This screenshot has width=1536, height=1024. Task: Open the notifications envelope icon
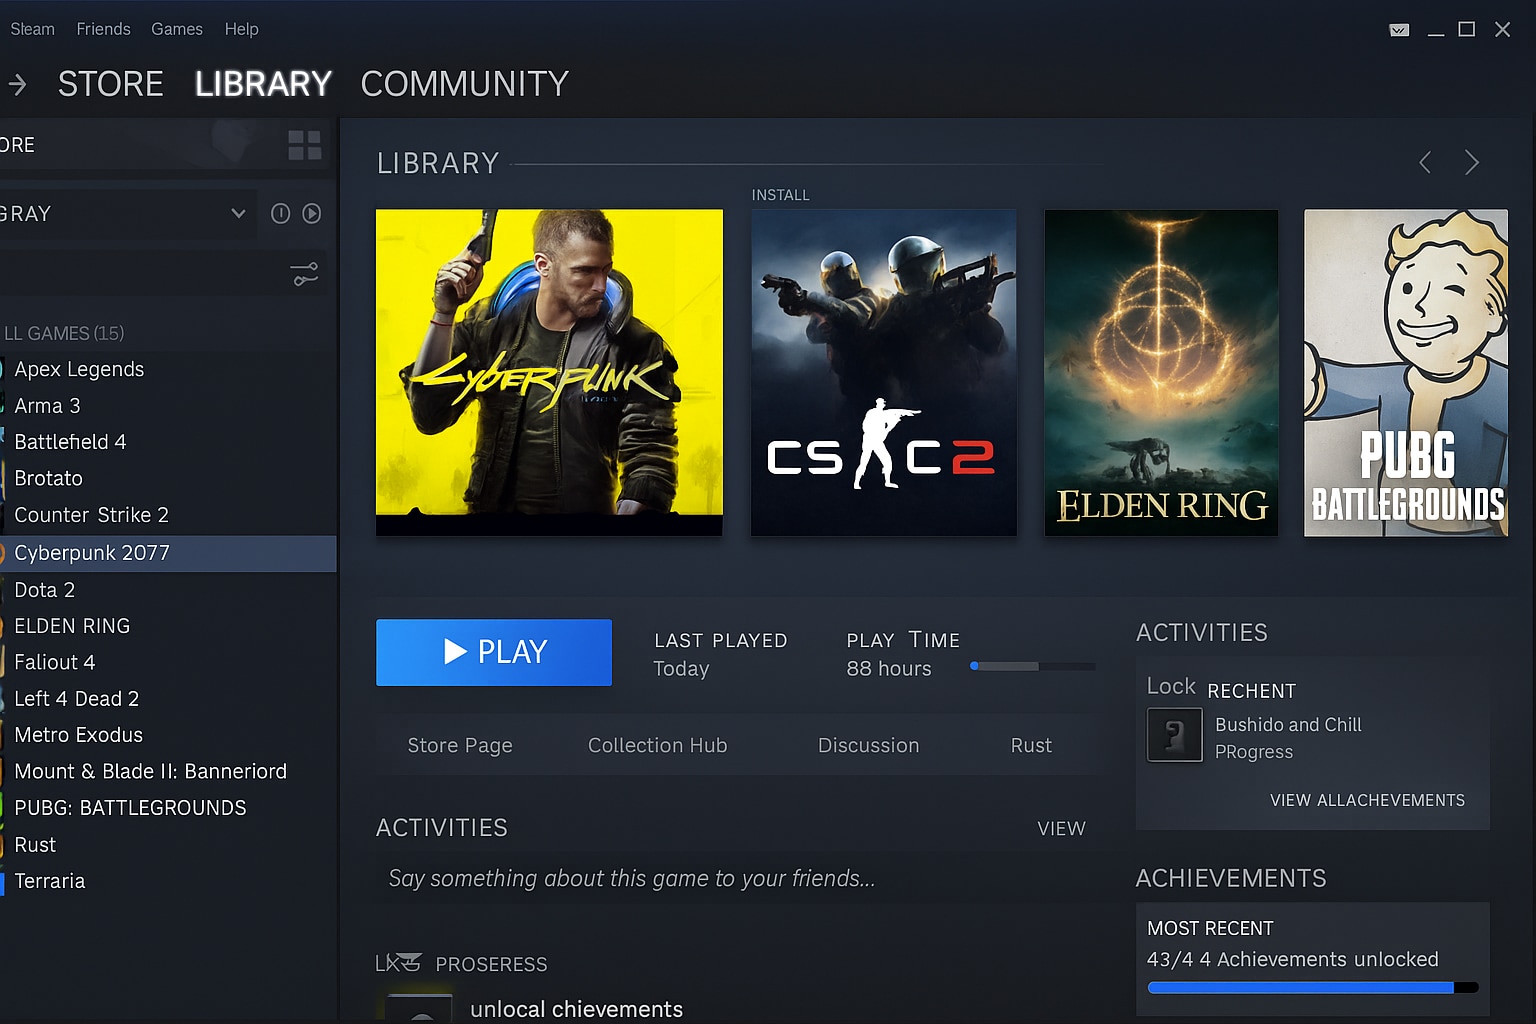[x=1399, y=30]
